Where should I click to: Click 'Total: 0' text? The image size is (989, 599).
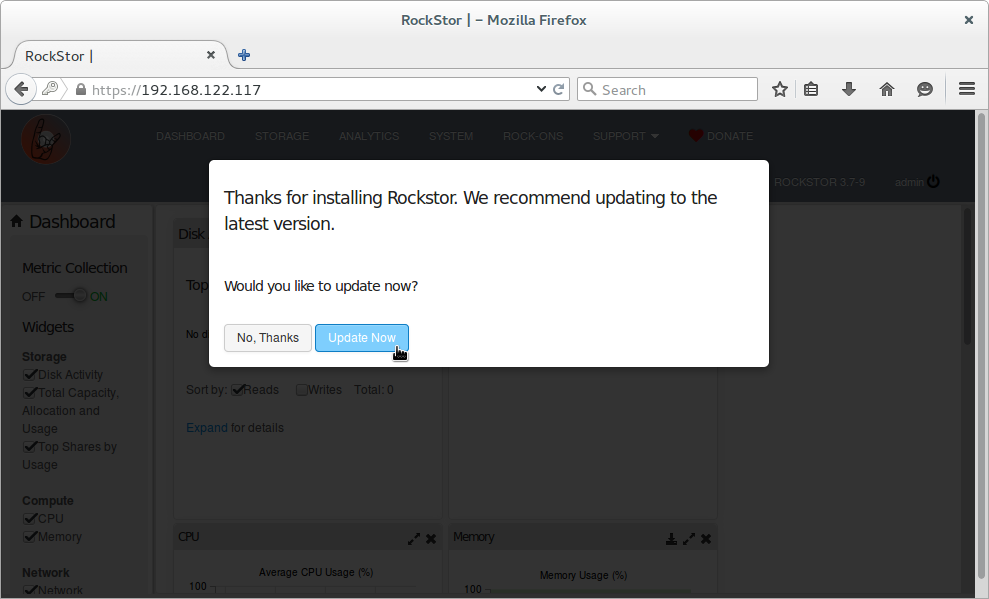[x=373, y=390]
